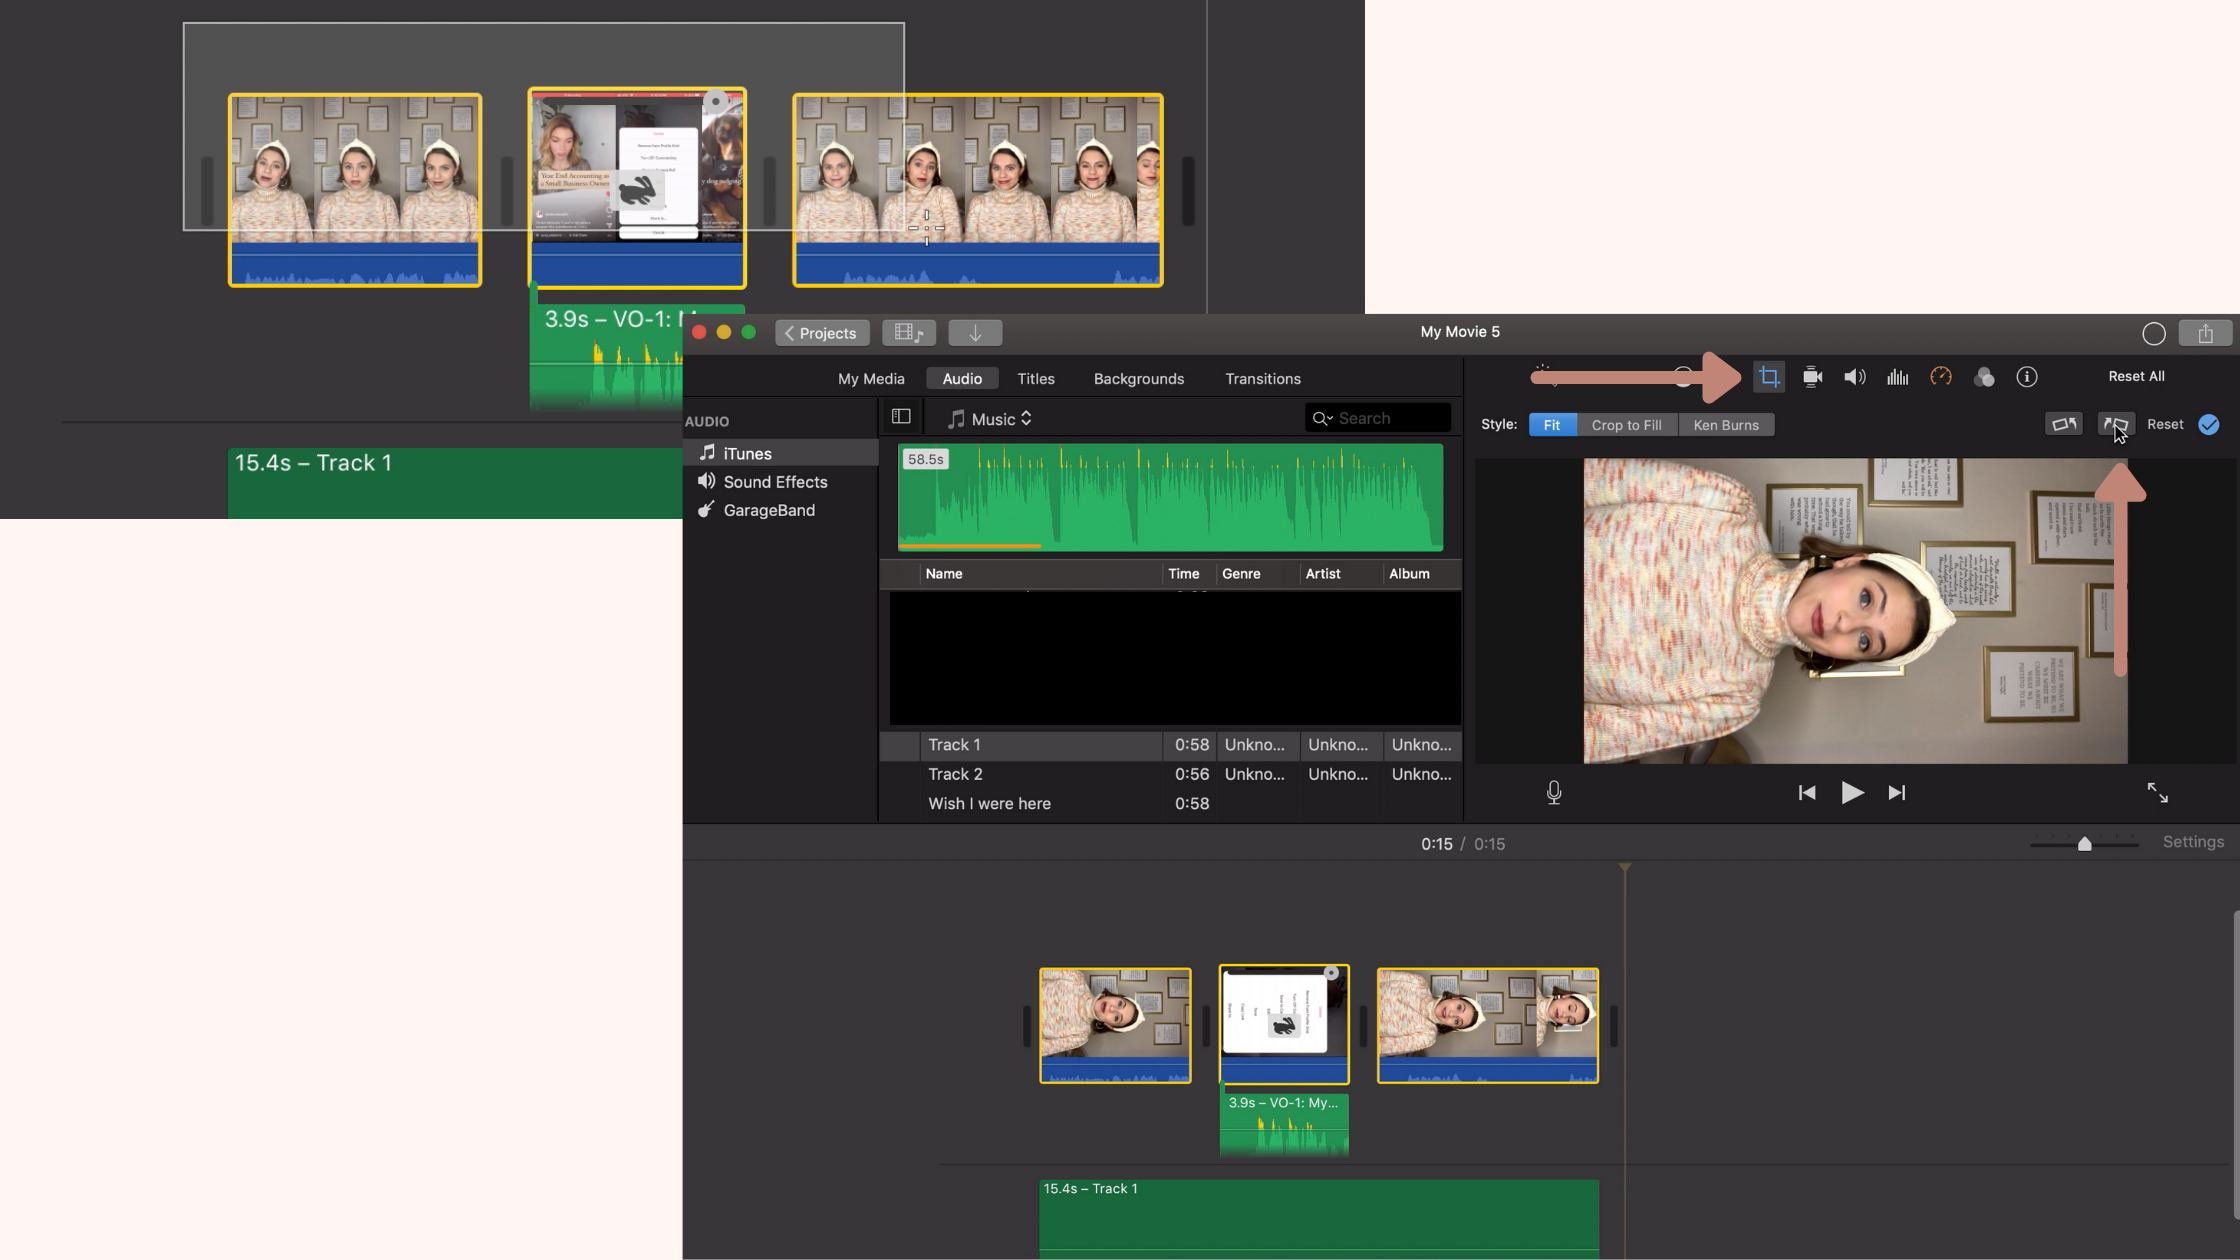The image size is (2240, 1260).
Task: Click the timeline playhead marker
Action: point(1625,868)
